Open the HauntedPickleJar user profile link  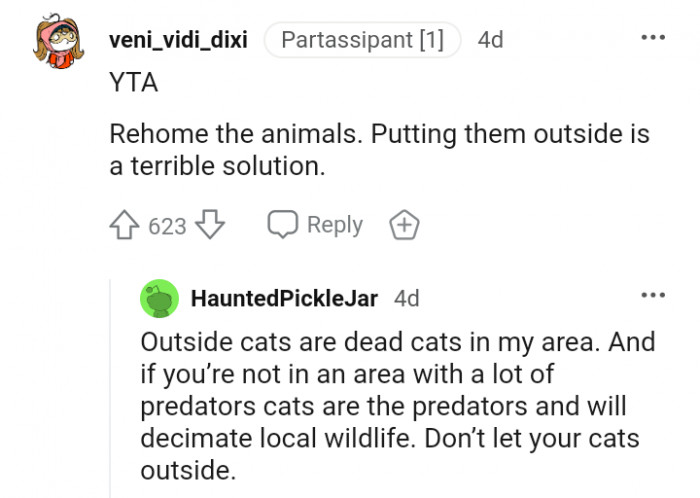[x=285, y=298]
